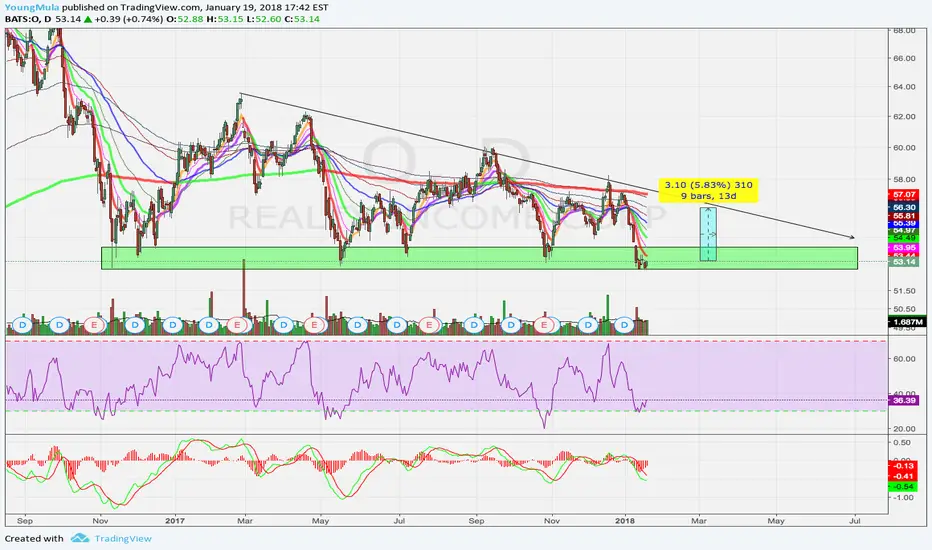Click the C:53.14 close value in header

tap(301, 19)
